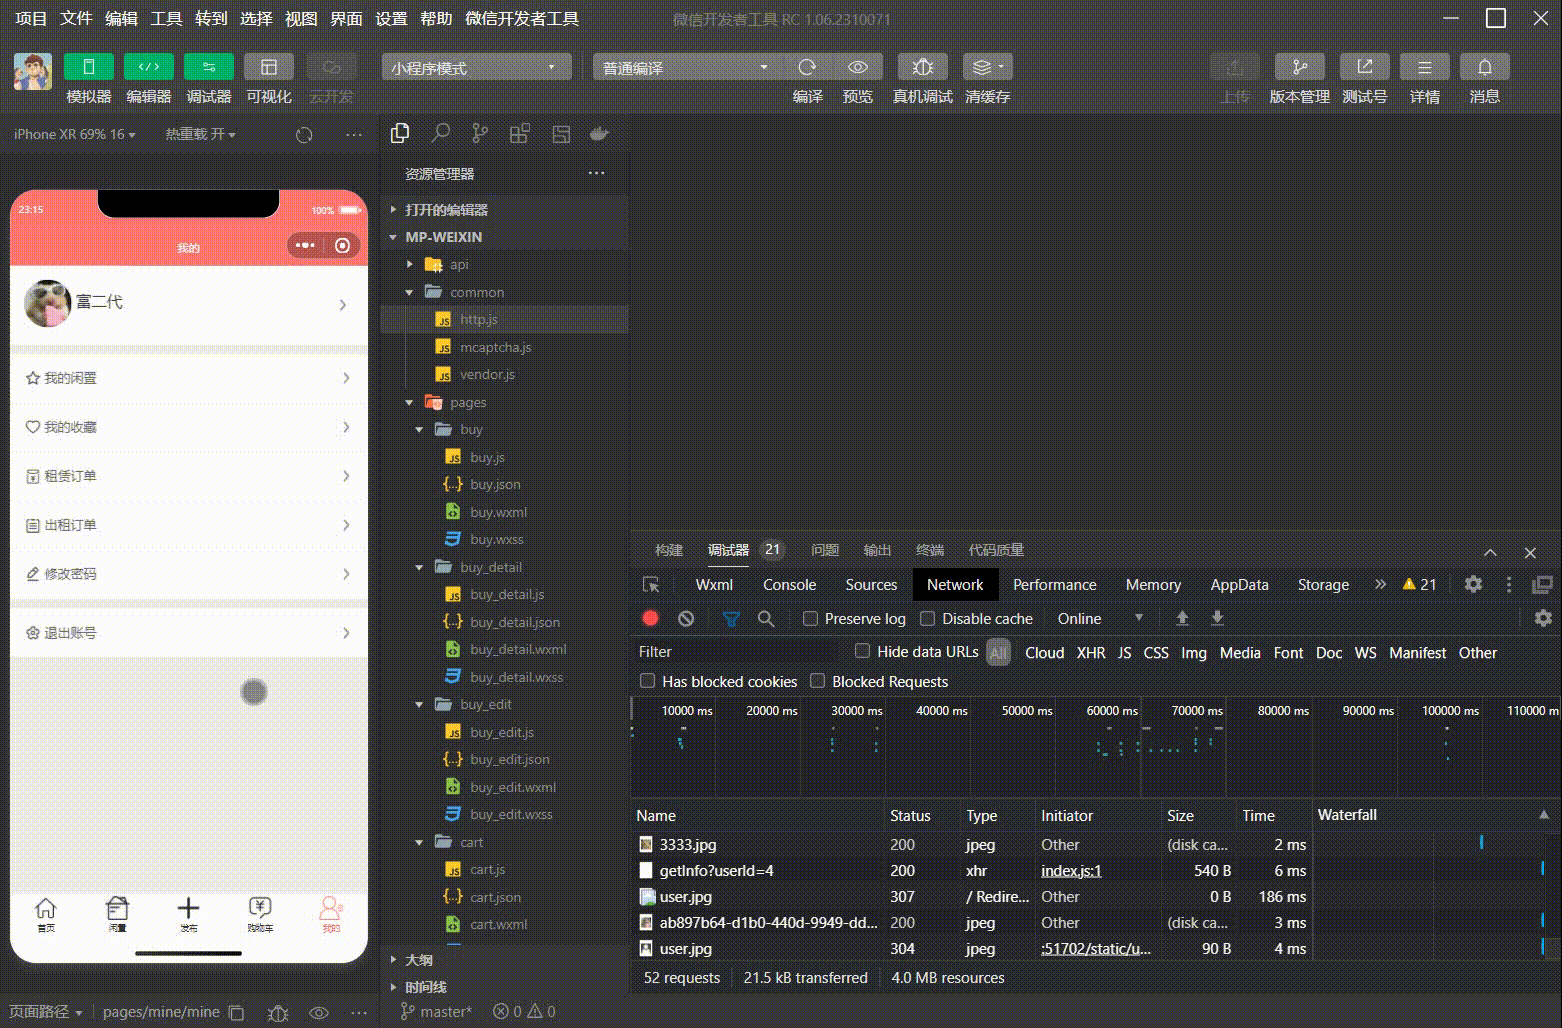Check Has blocked cookies

click(648, 681)
